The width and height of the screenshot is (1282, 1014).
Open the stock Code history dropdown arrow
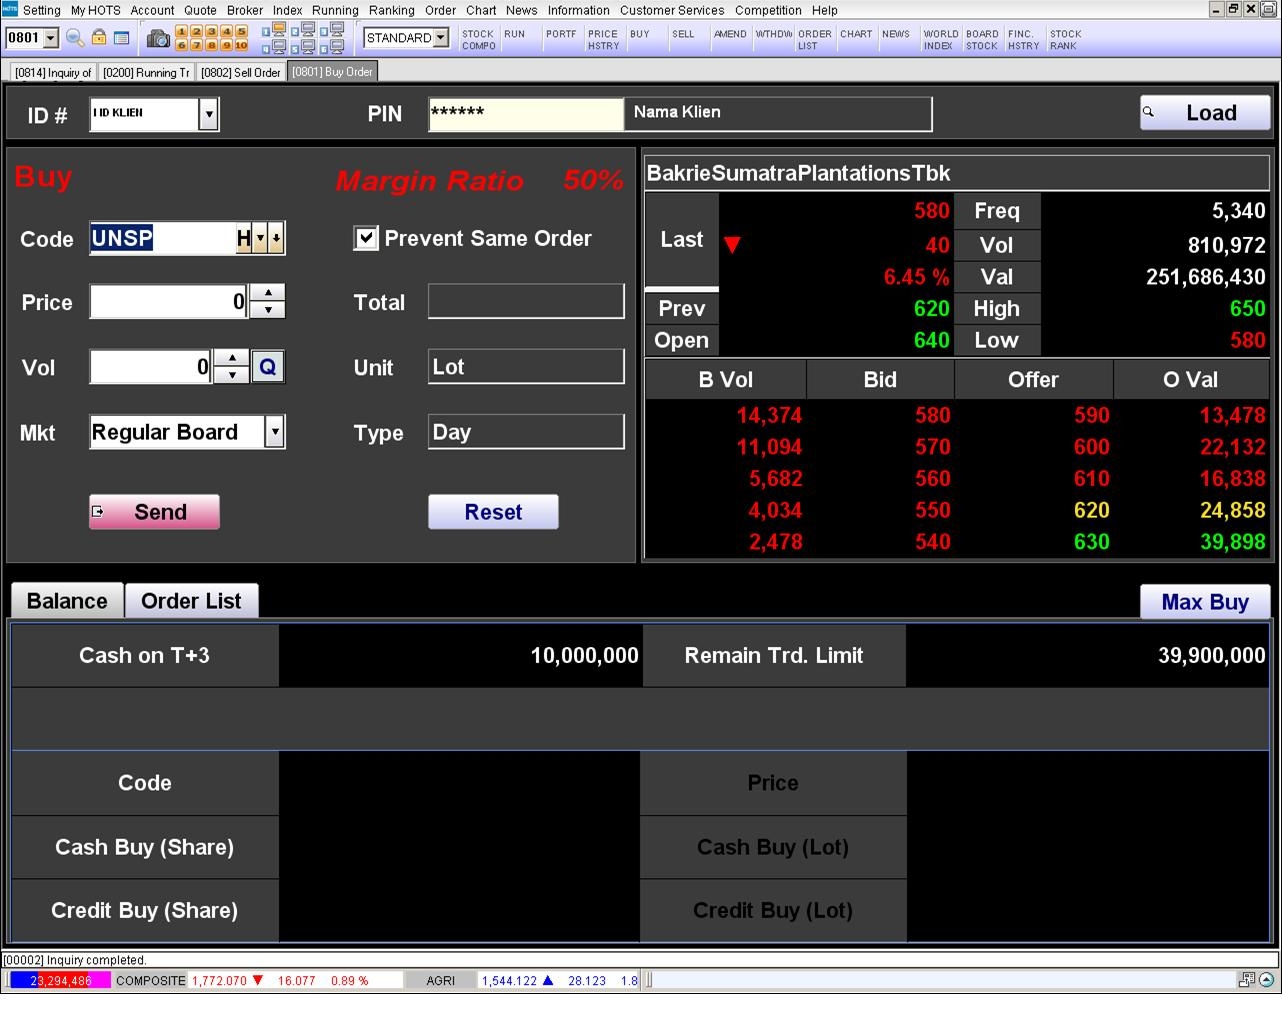tap(260, 238)
